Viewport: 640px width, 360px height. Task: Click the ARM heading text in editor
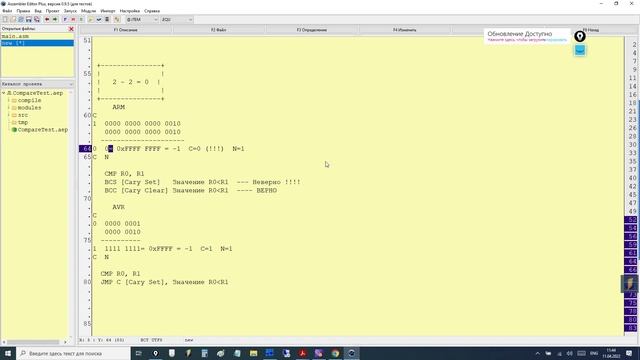pyautogui.click(x=118, y=107)
